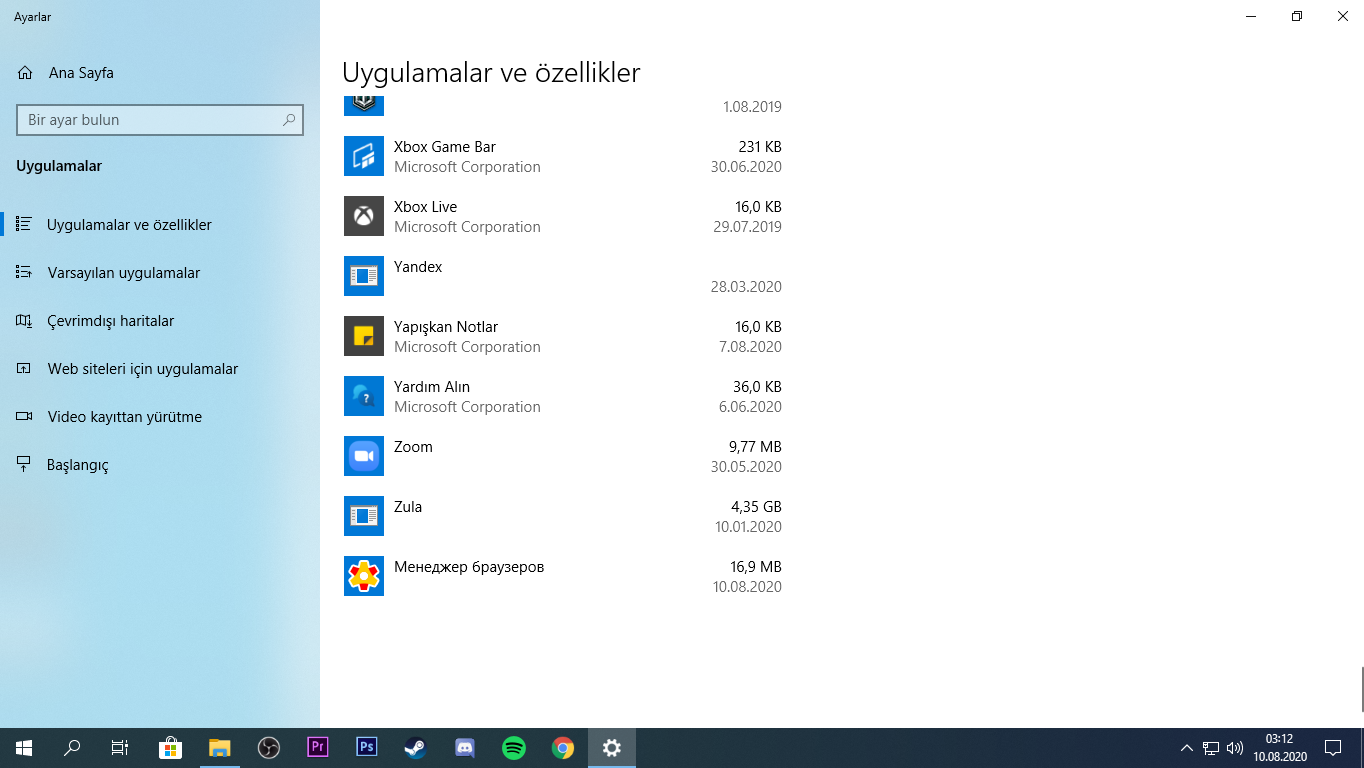Screen dimensions: 1364x768
Task: Click the 4,35 GB size of Zula
Action: 756,507
